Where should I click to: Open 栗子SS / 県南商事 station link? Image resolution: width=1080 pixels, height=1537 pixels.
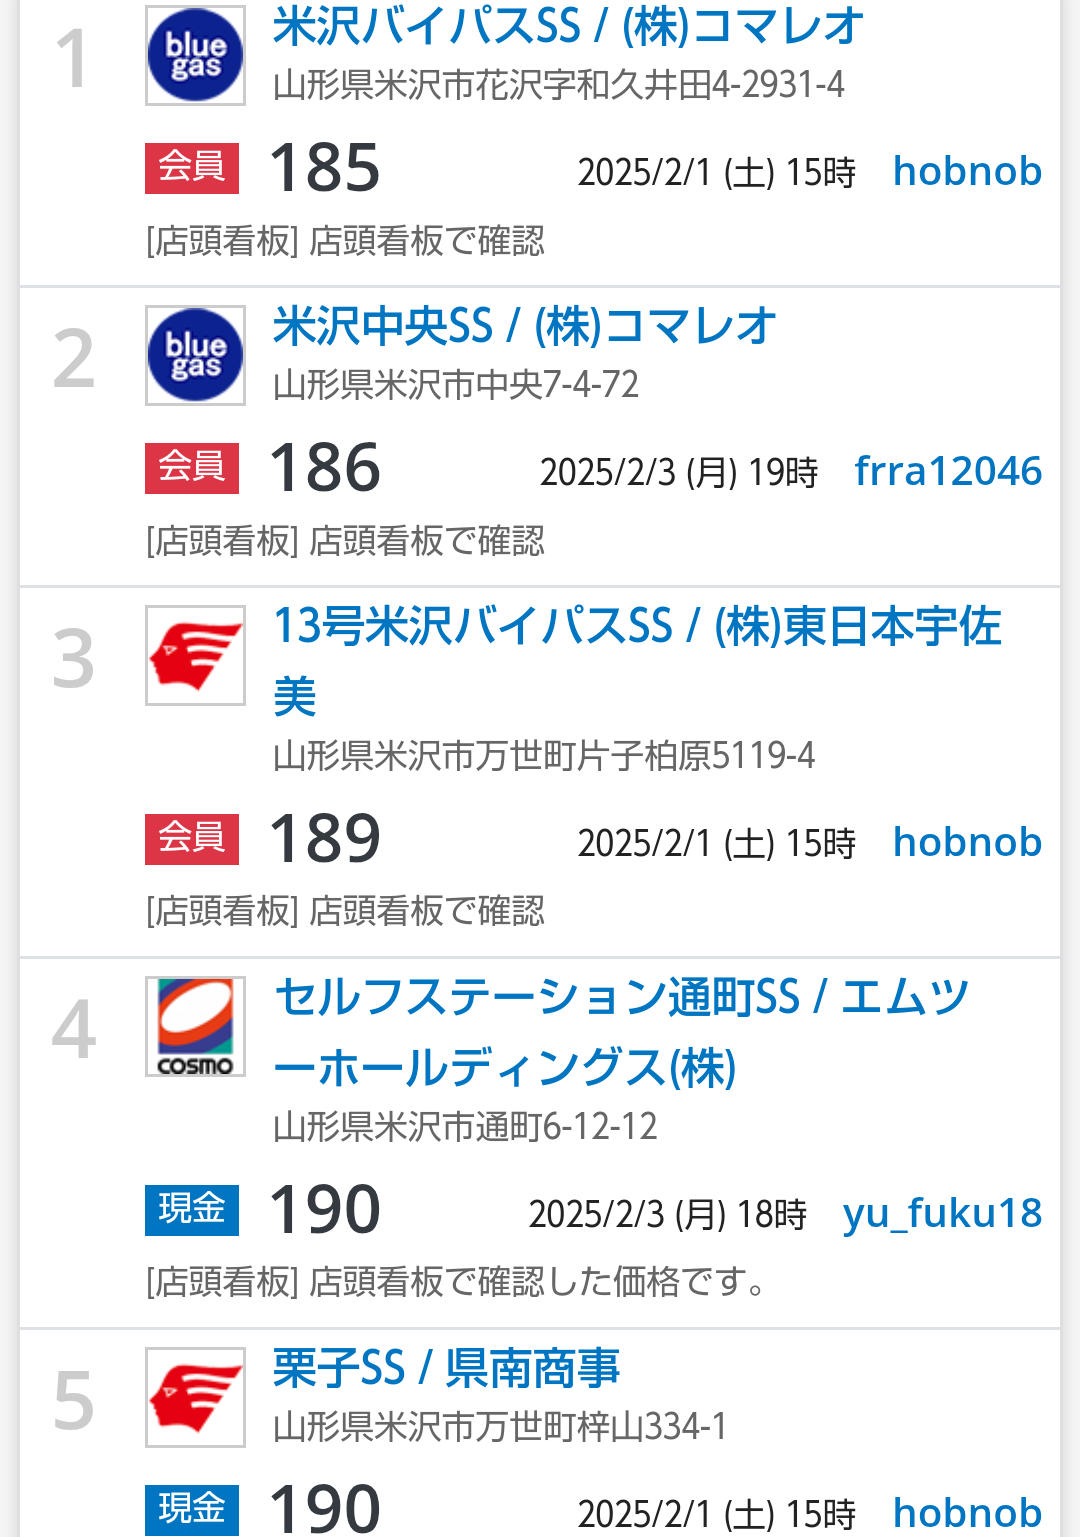[446, 1369]
